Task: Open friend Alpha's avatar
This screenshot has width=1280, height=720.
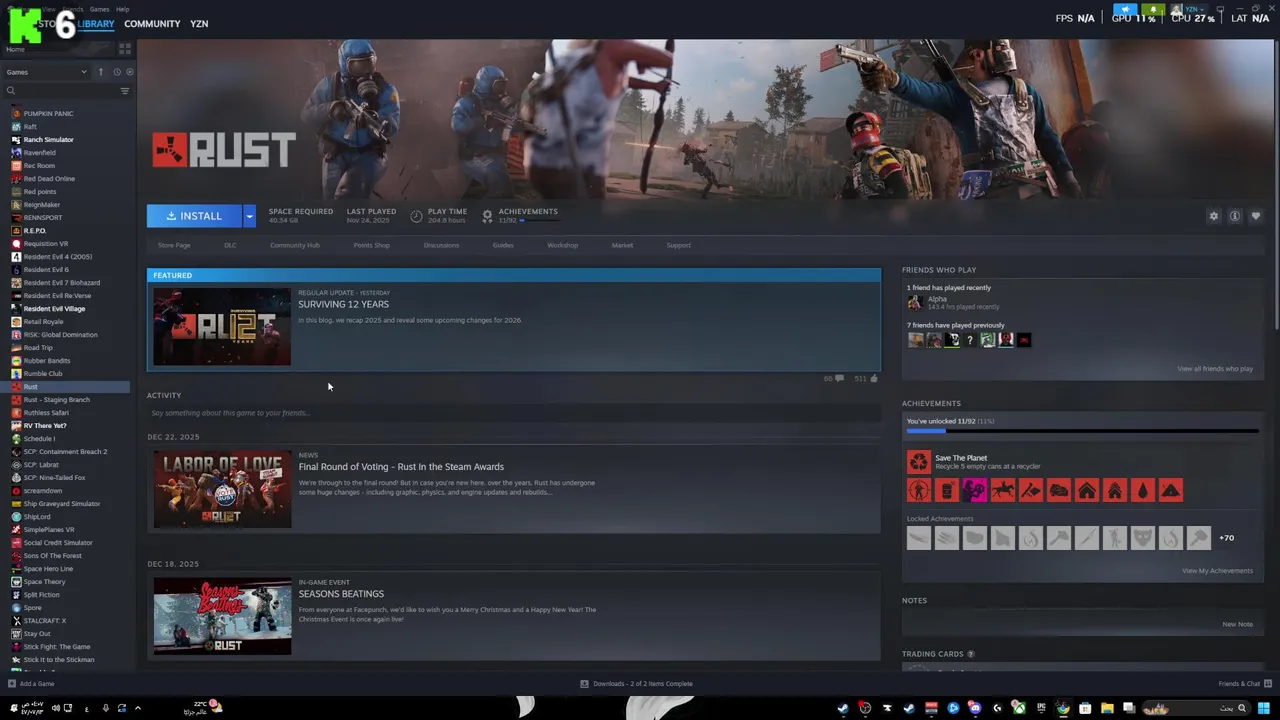Action: pos(915,302)
